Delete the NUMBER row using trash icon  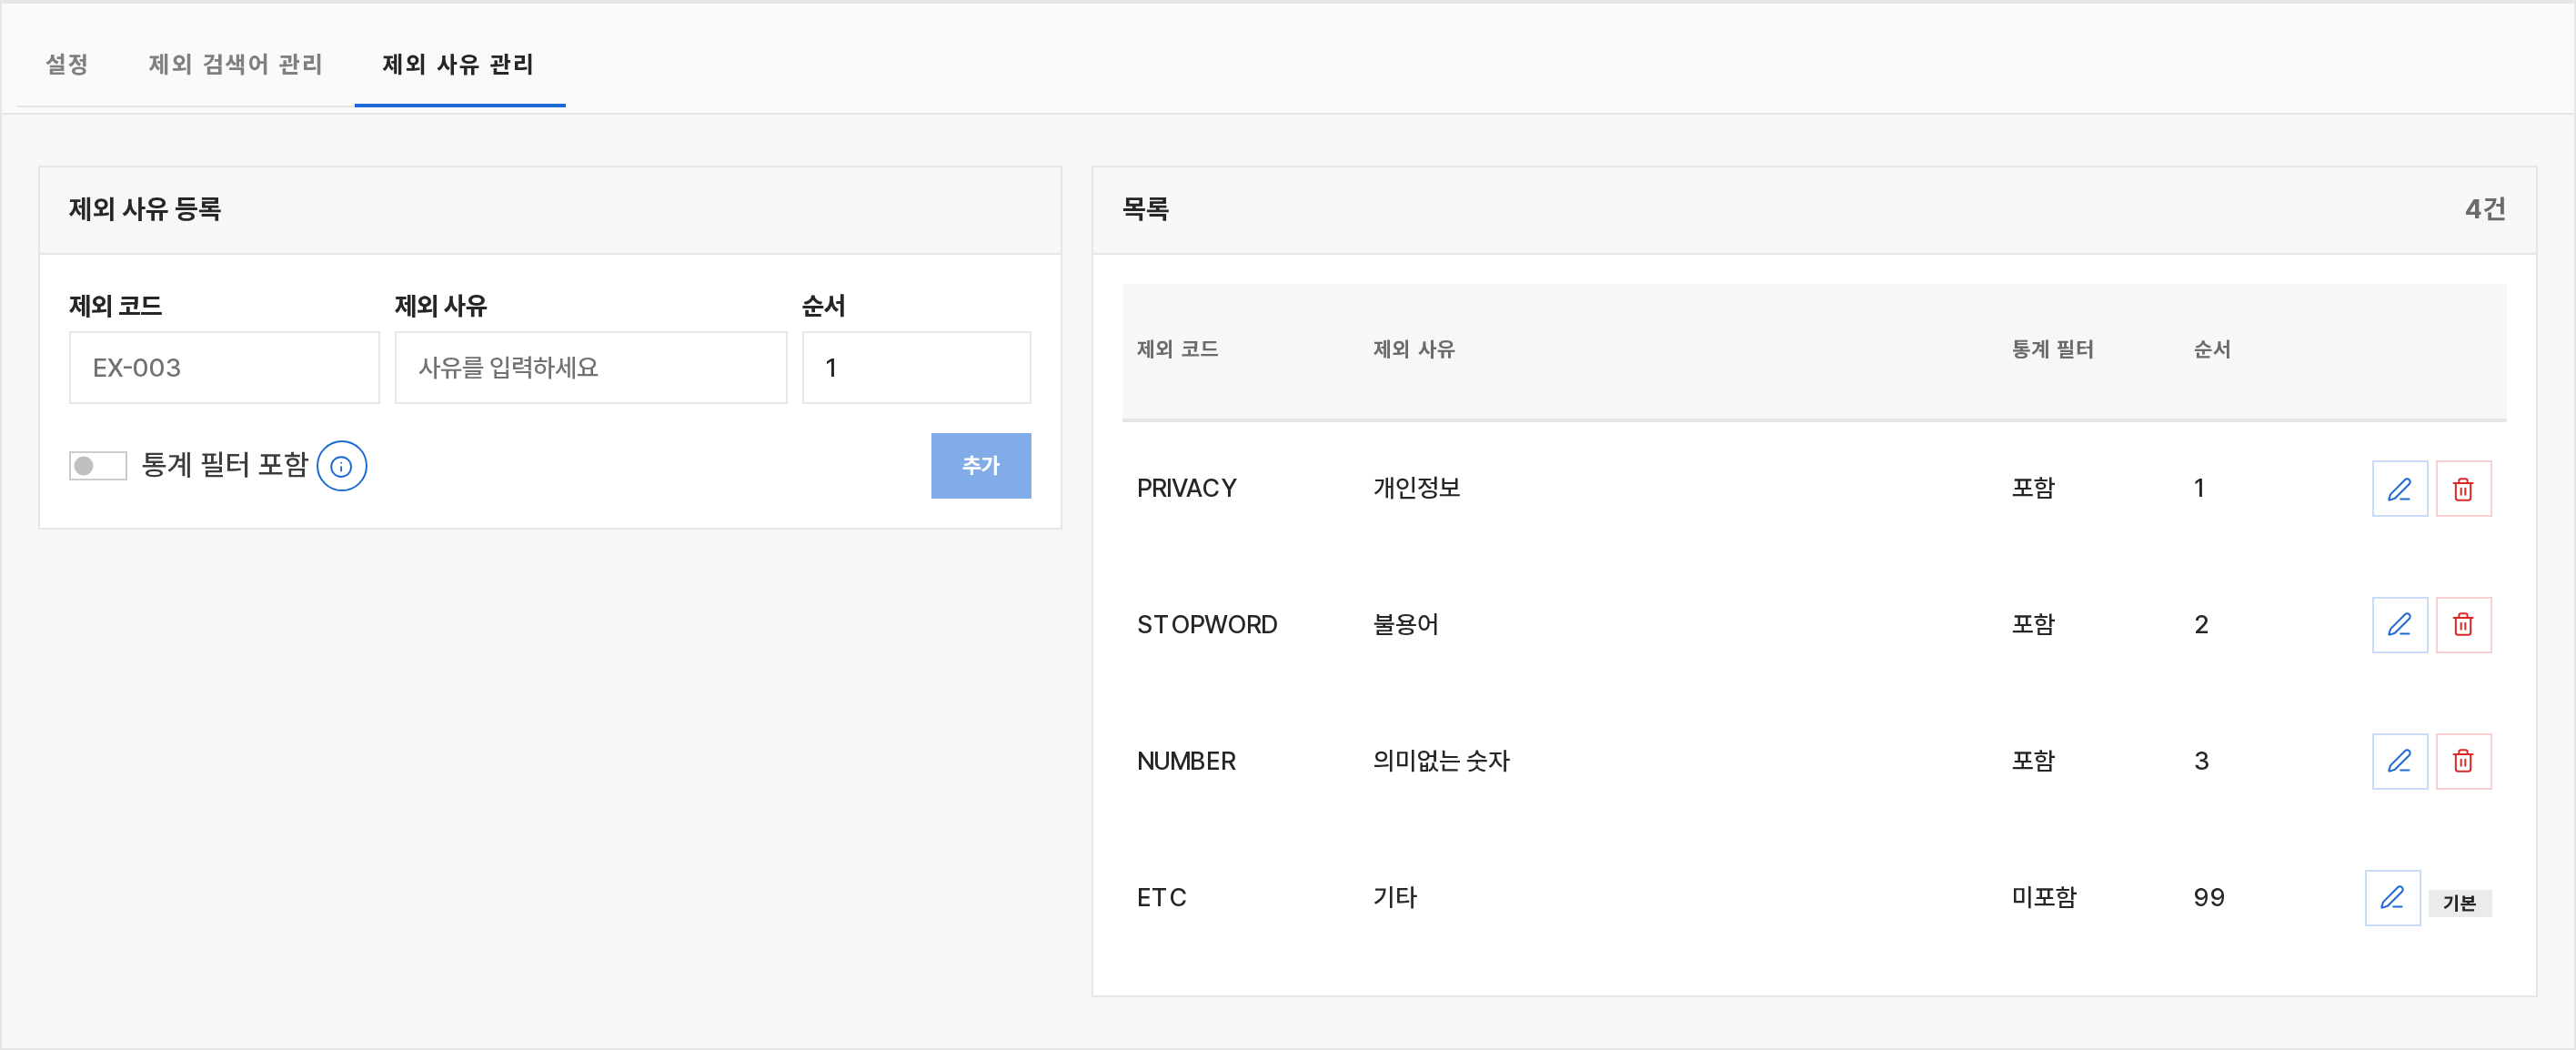click(x=2463, y=761)
